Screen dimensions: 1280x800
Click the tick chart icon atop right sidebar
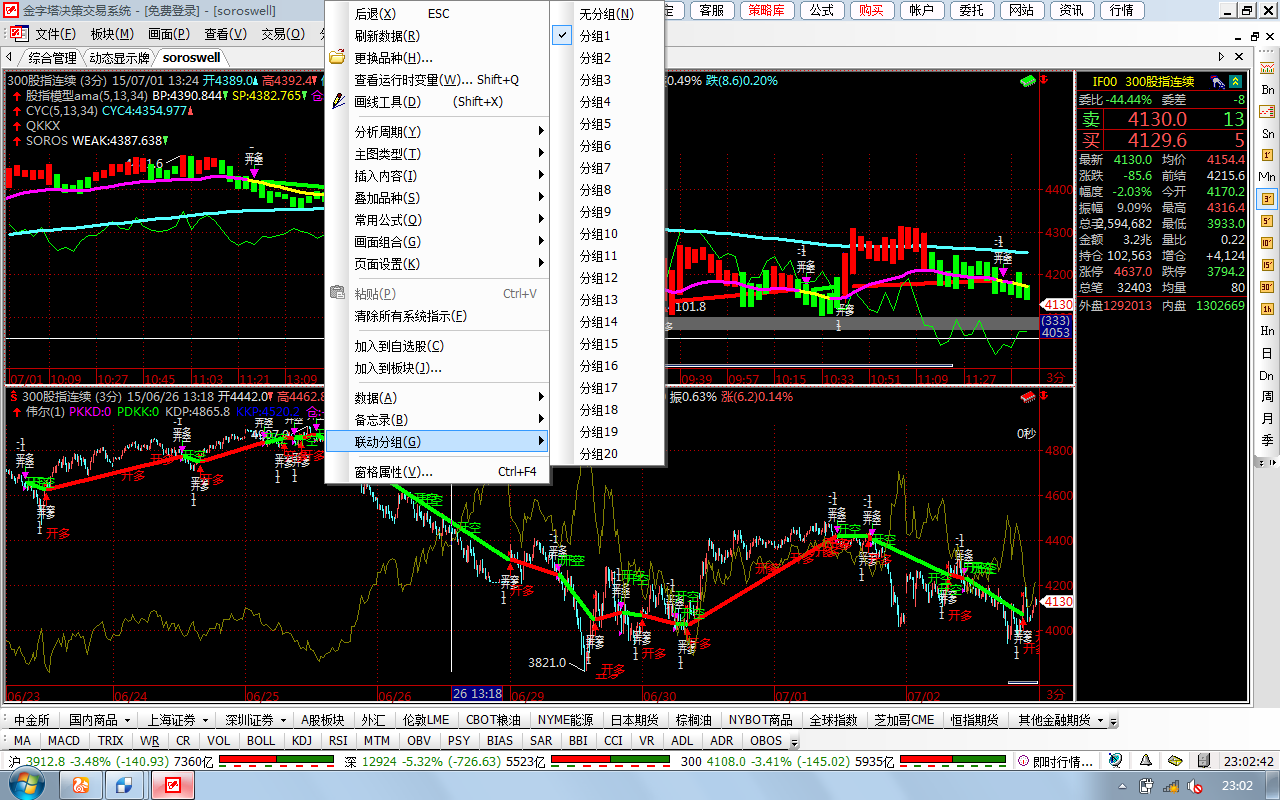[x=1267, y=67]
